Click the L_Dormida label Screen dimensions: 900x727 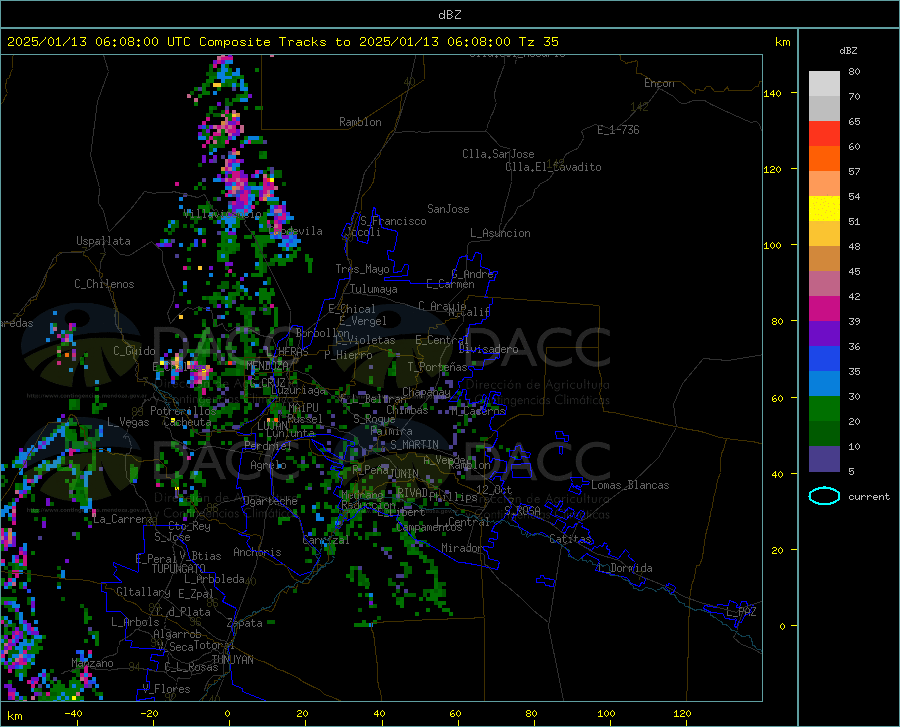624,568
